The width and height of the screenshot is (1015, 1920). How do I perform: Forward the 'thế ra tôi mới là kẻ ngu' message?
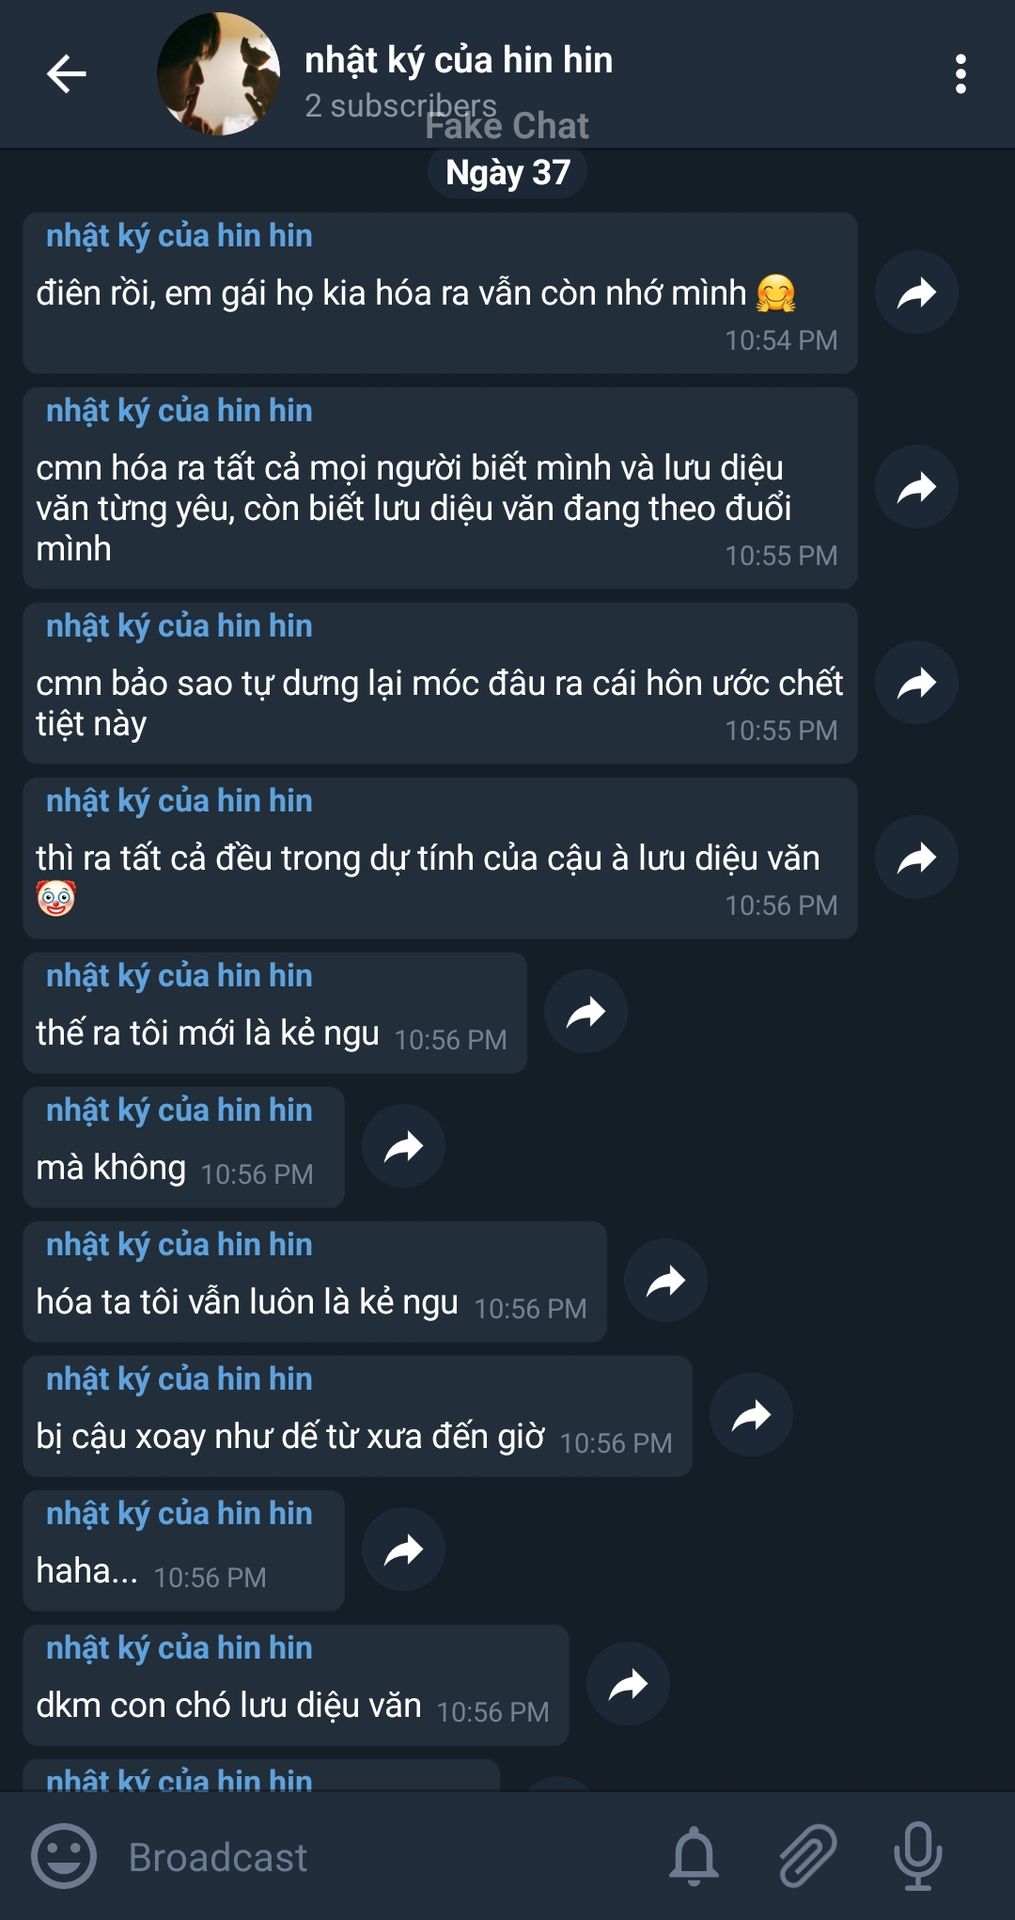586,1012
